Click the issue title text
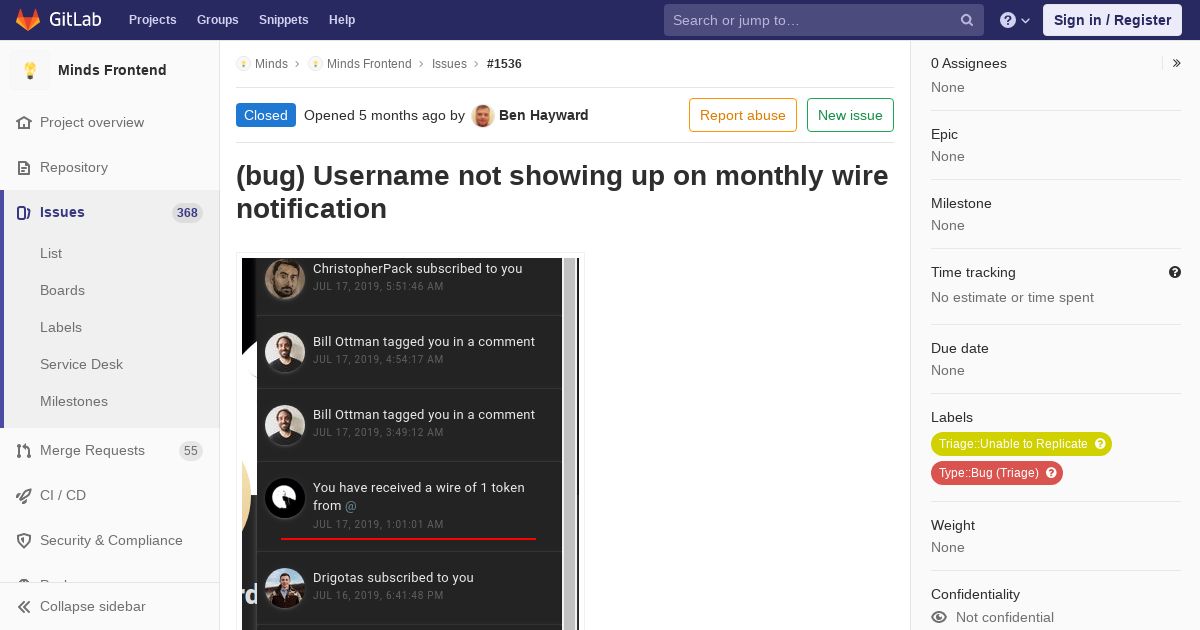Image resolution: width=1200 pixels, height=630 pixels. (x=562, y=192)
